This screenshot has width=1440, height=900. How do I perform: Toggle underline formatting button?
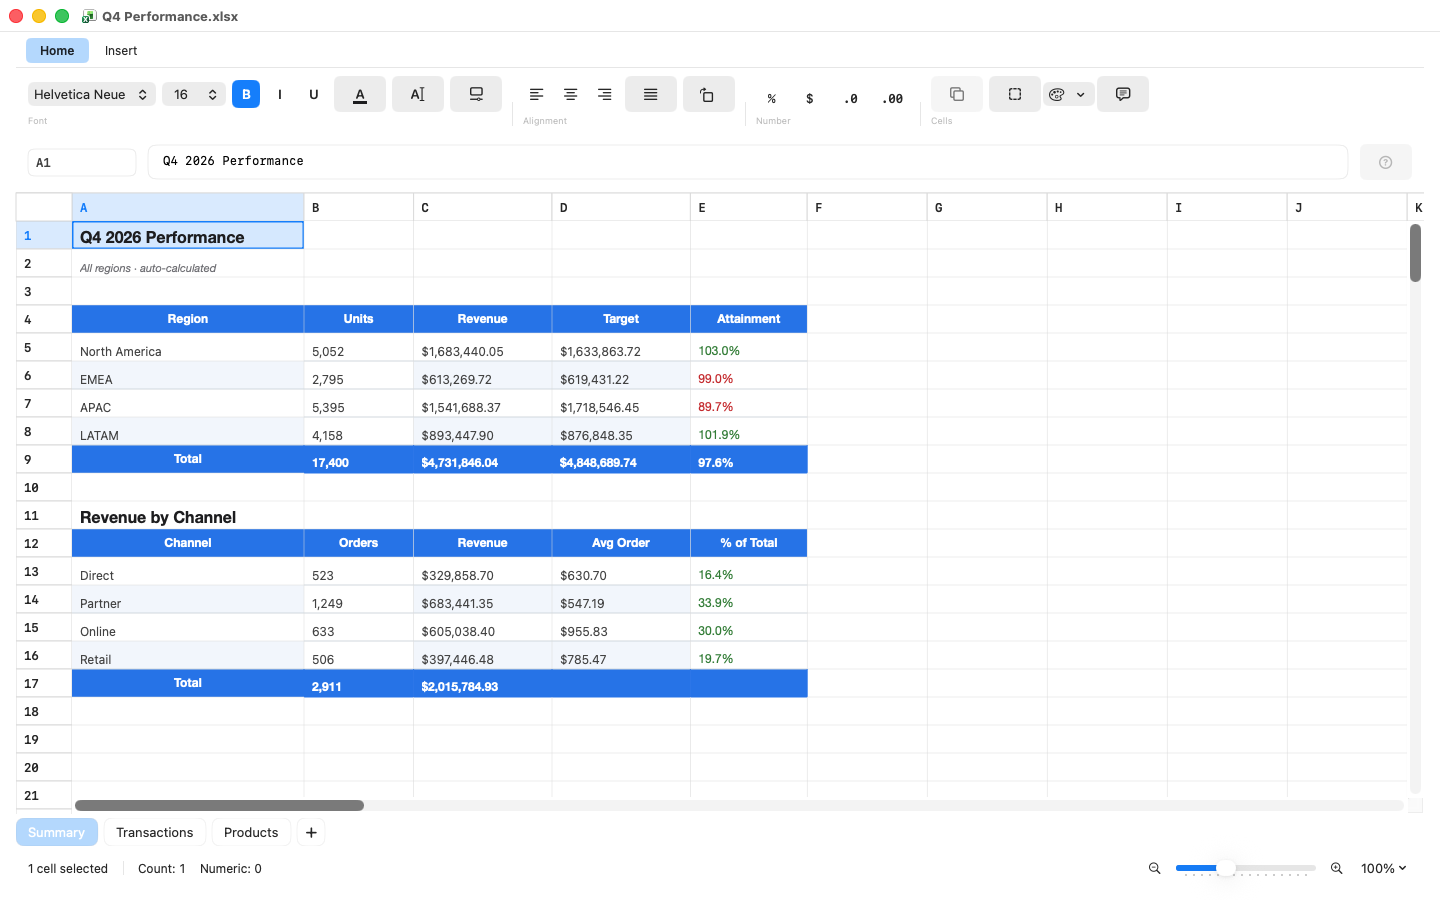tap(314, 94)
